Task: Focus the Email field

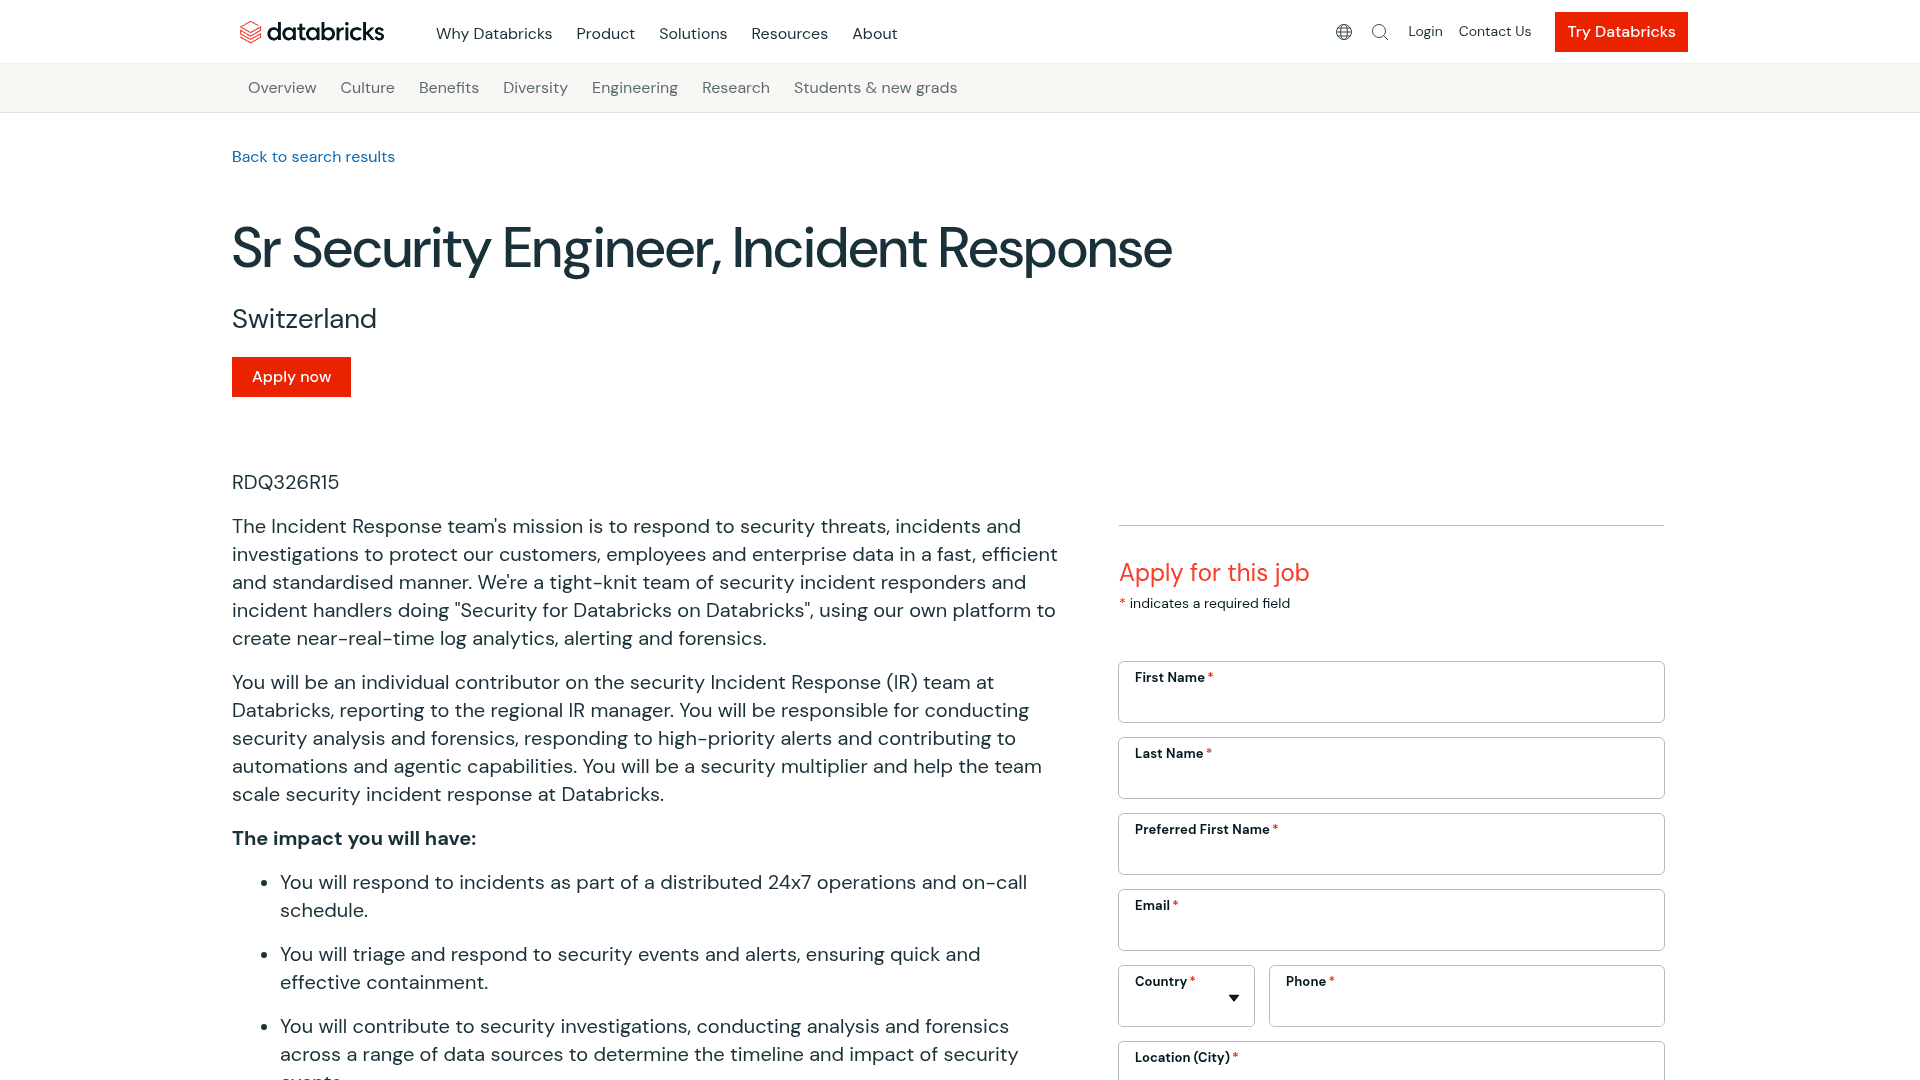Action: coord(1391,920)
